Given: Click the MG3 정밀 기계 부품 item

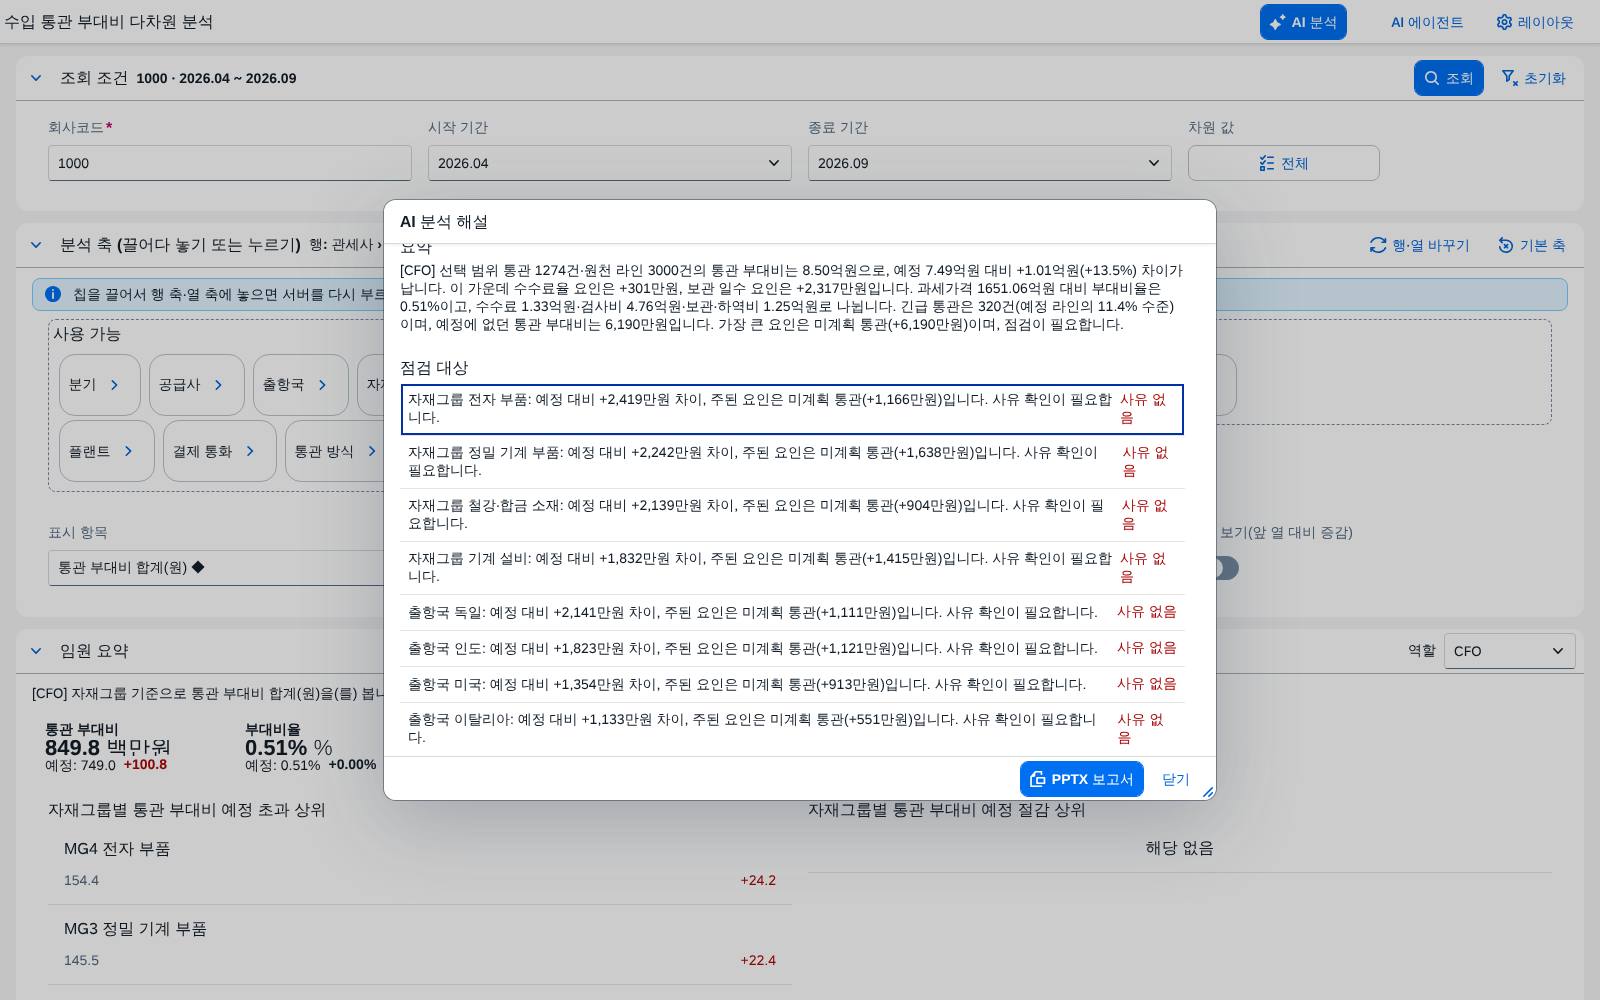Looking at the screenshot, I should (420, 945).
